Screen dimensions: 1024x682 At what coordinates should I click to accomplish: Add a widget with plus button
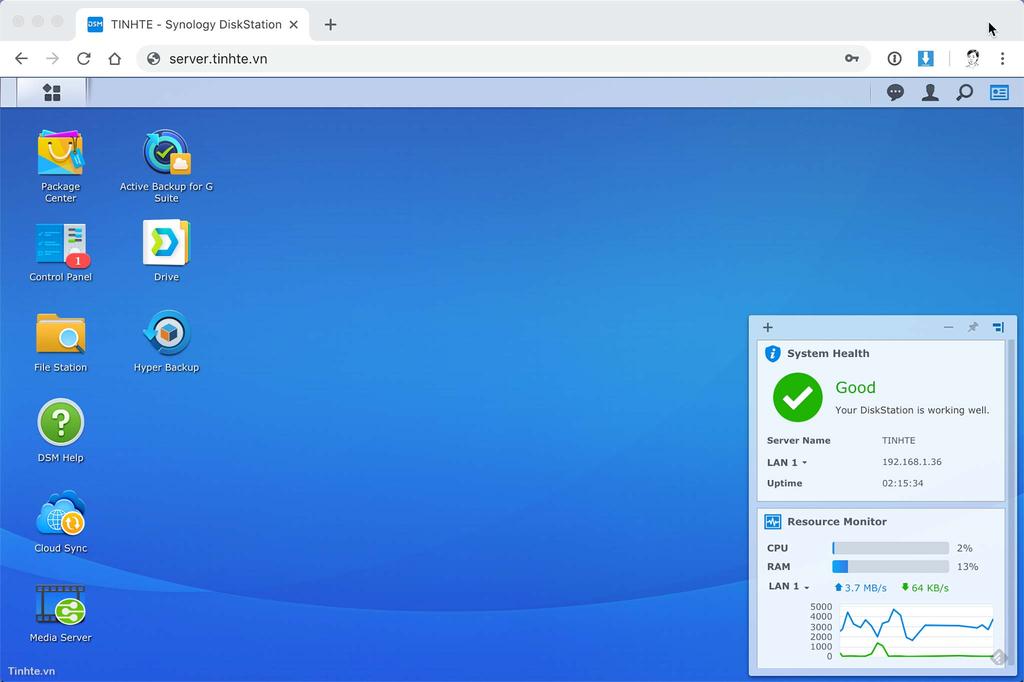click(767, 327)
